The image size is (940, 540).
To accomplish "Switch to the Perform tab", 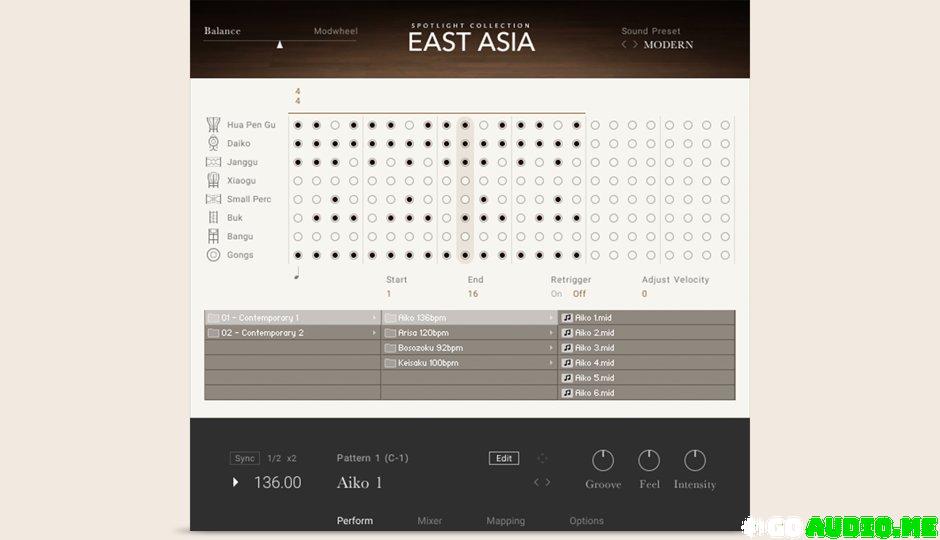I will tap(355, 521).
